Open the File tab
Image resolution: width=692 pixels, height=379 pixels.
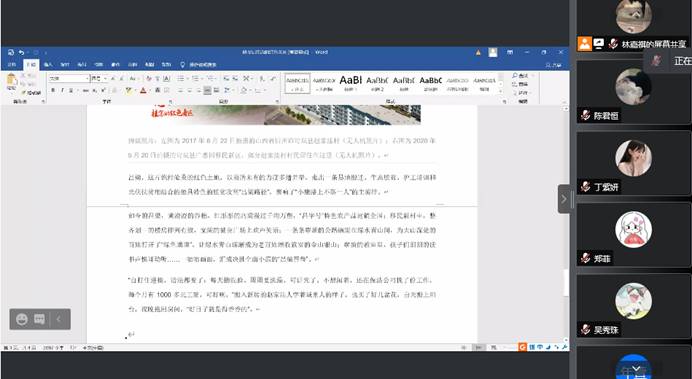pyautogui.click(x=12, y=64)
